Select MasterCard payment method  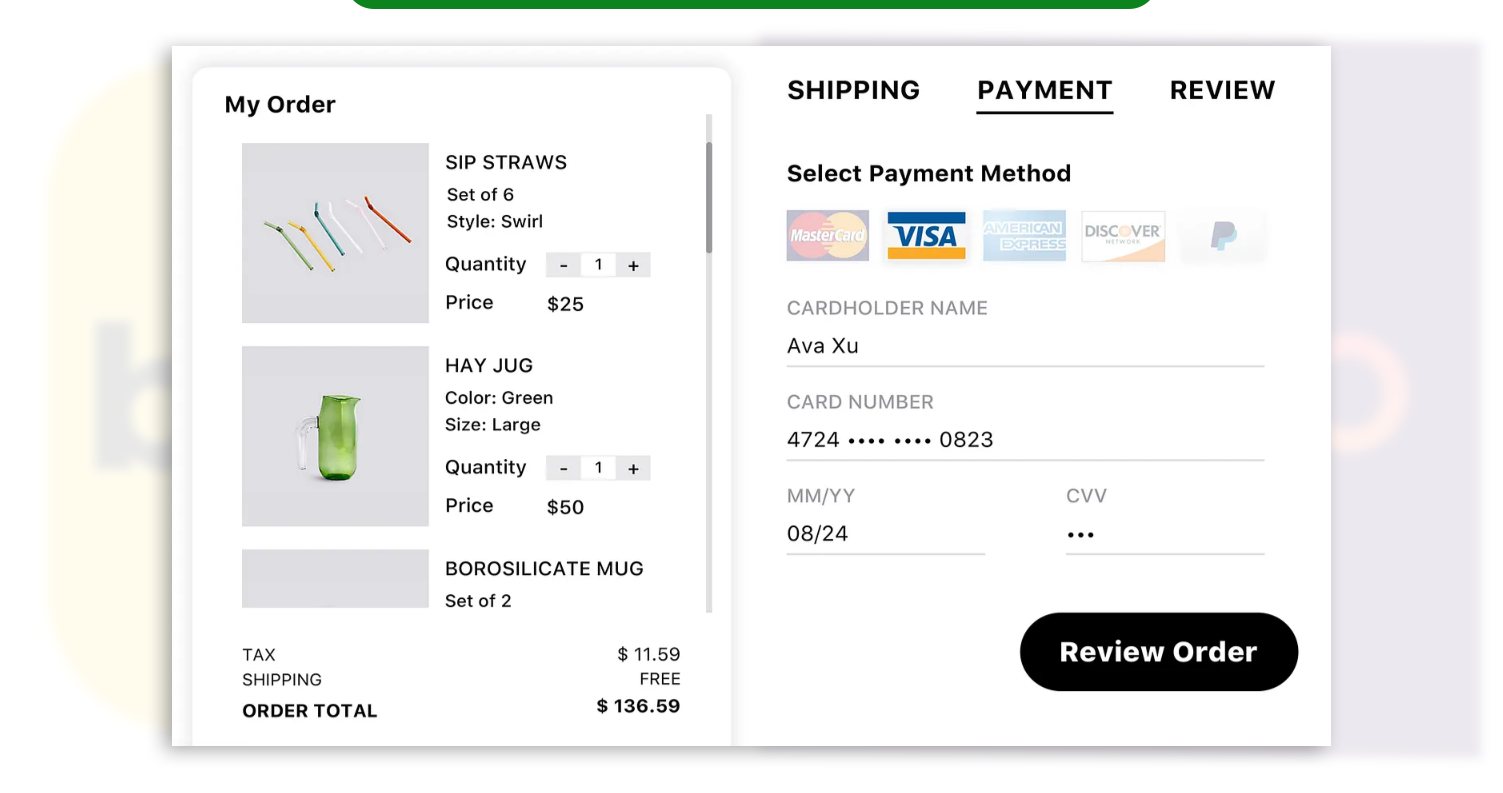(x=827, y=236)
